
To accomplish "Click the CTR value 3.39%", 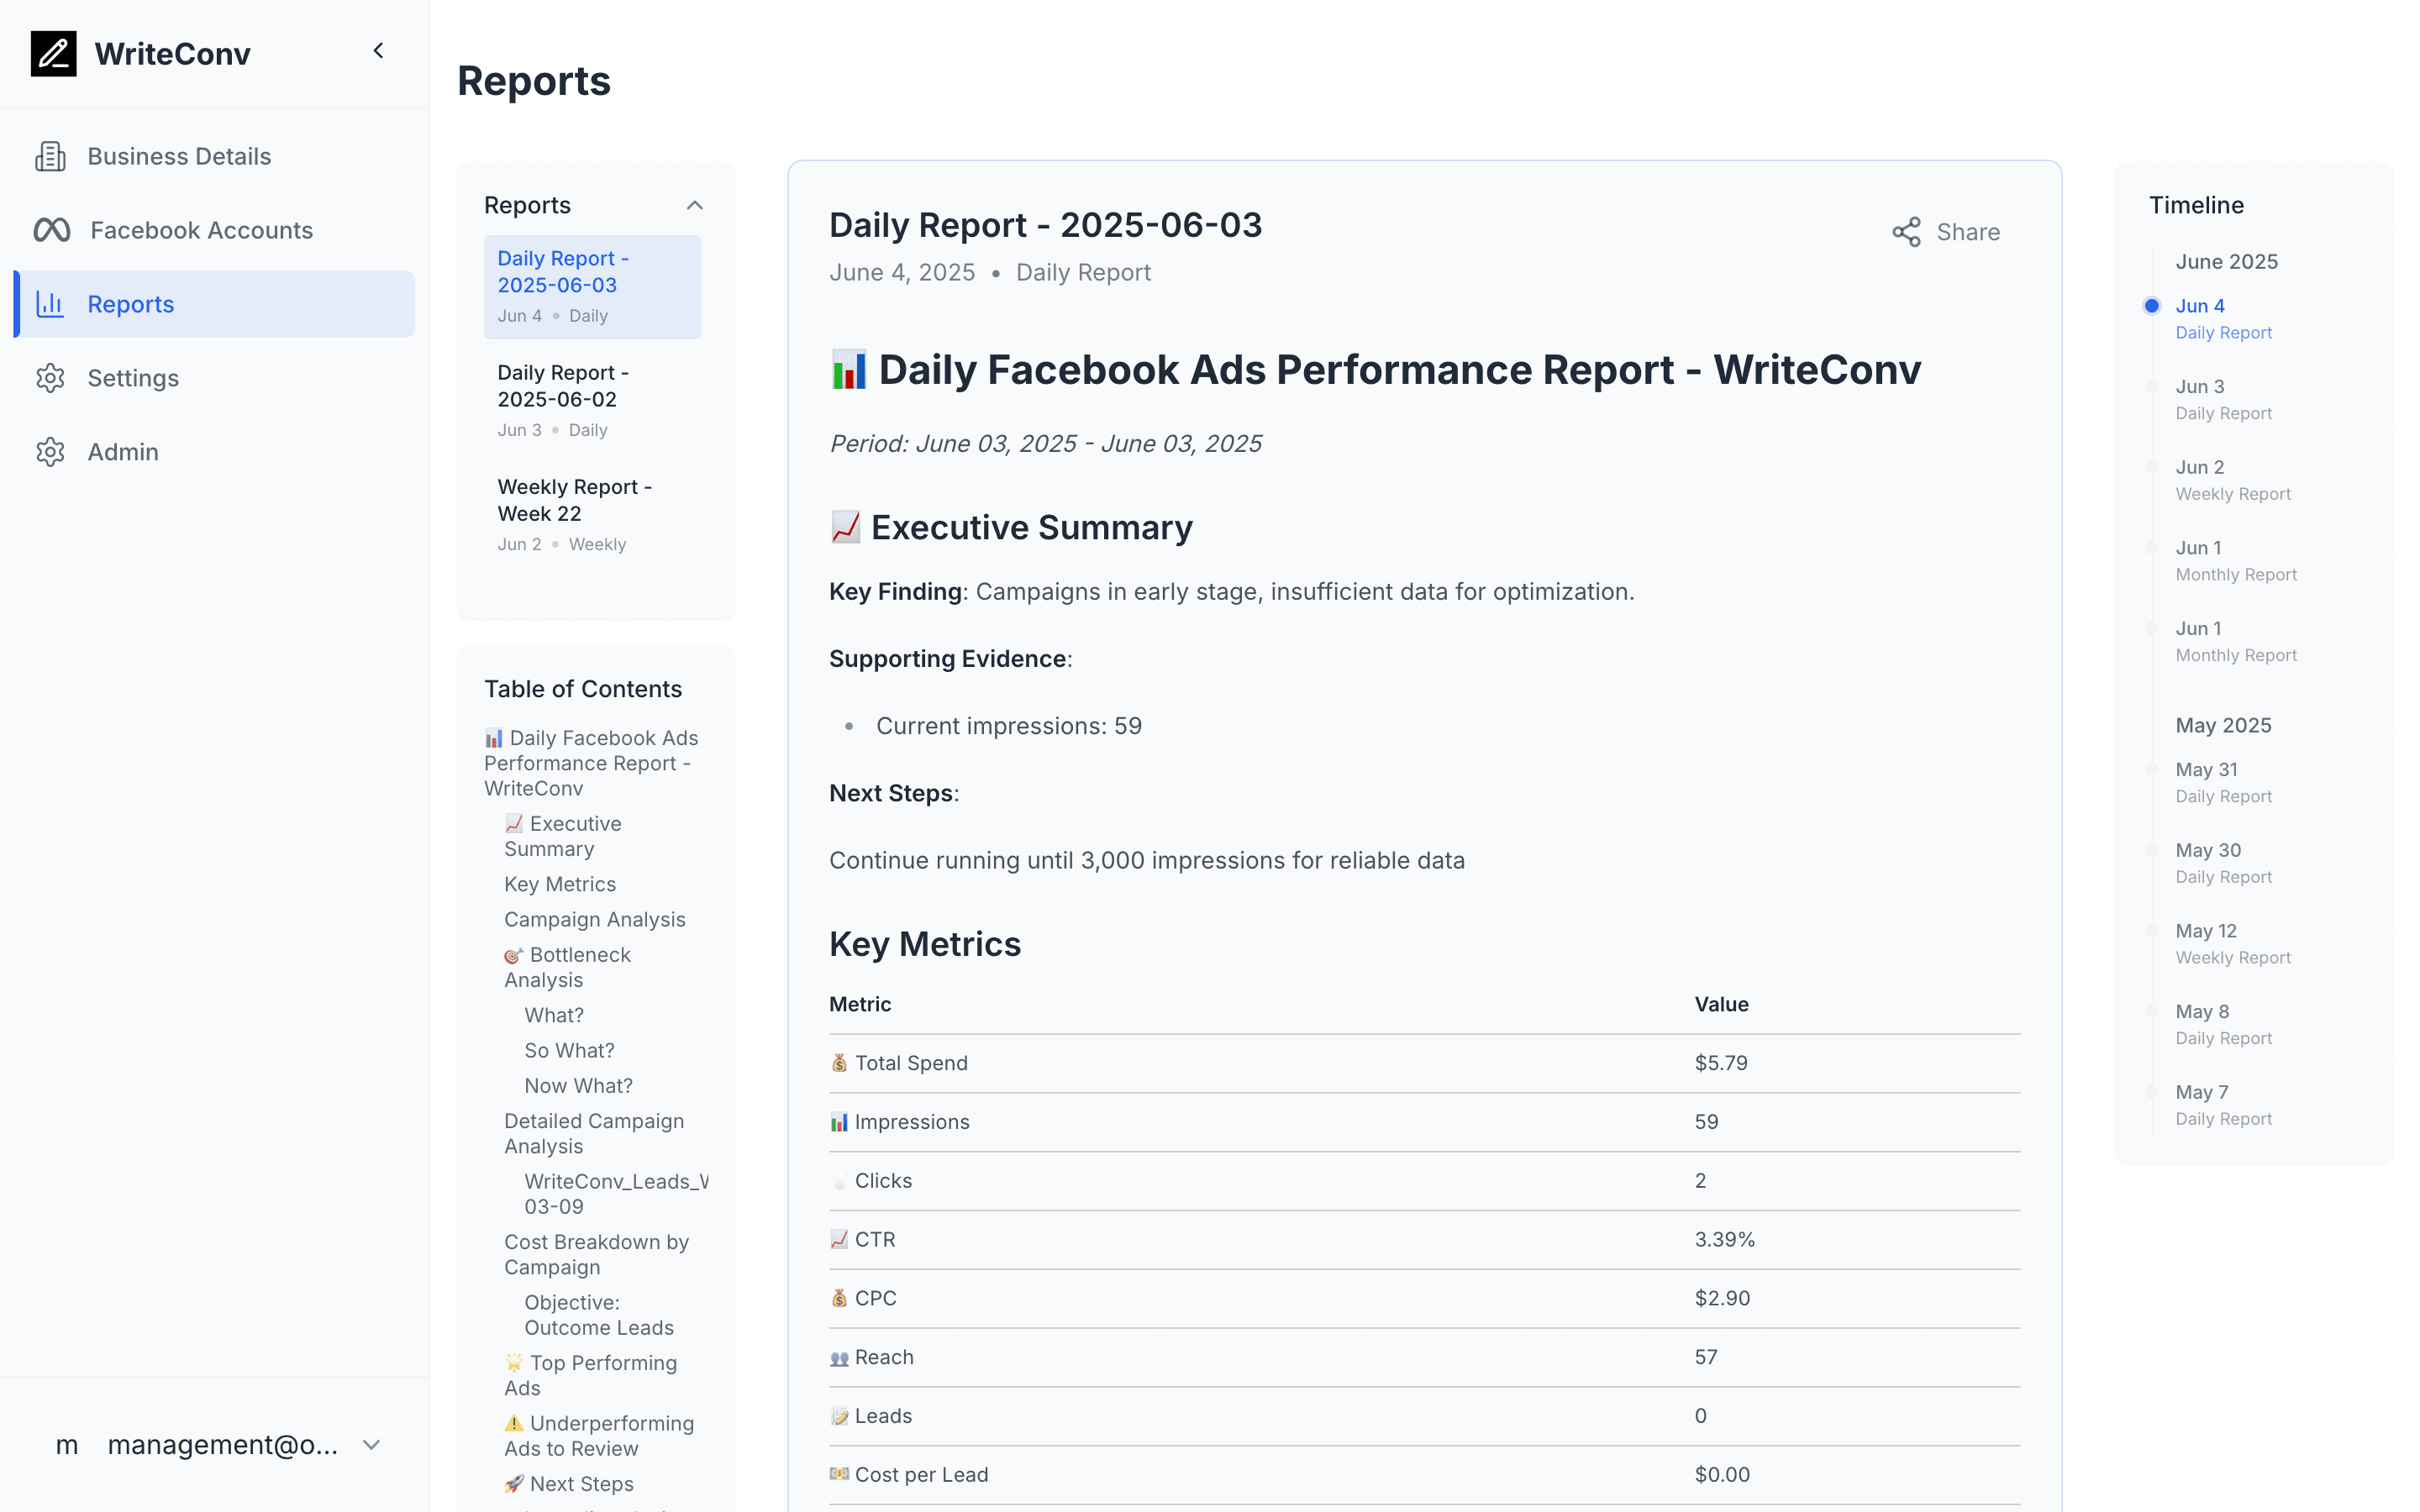I will pos(1724,1239).
